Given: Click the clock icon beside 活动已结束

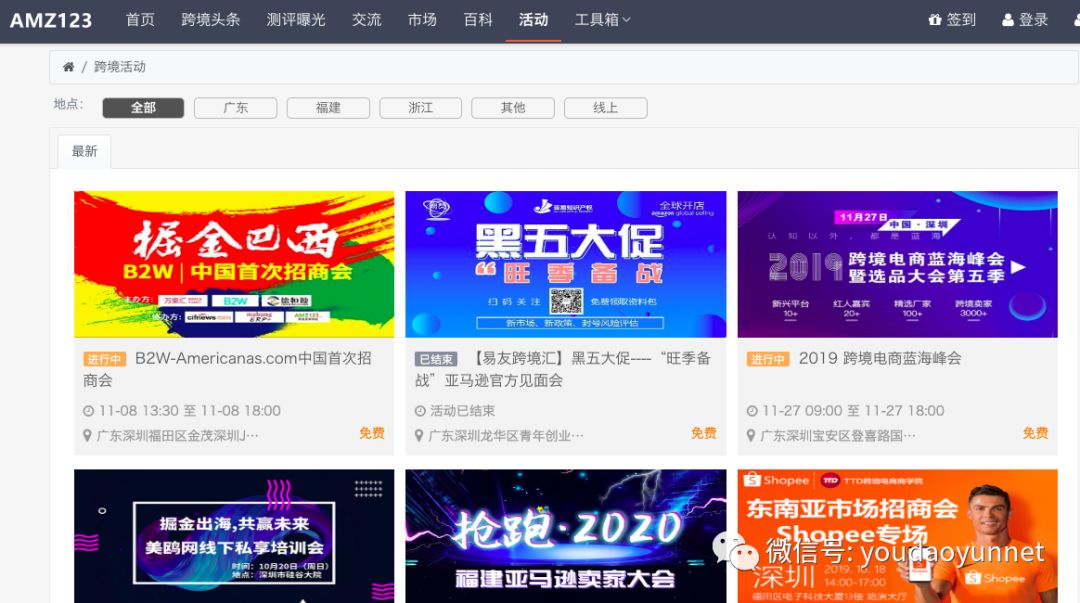Looking at the screenshot, I should tap(420, 411).
